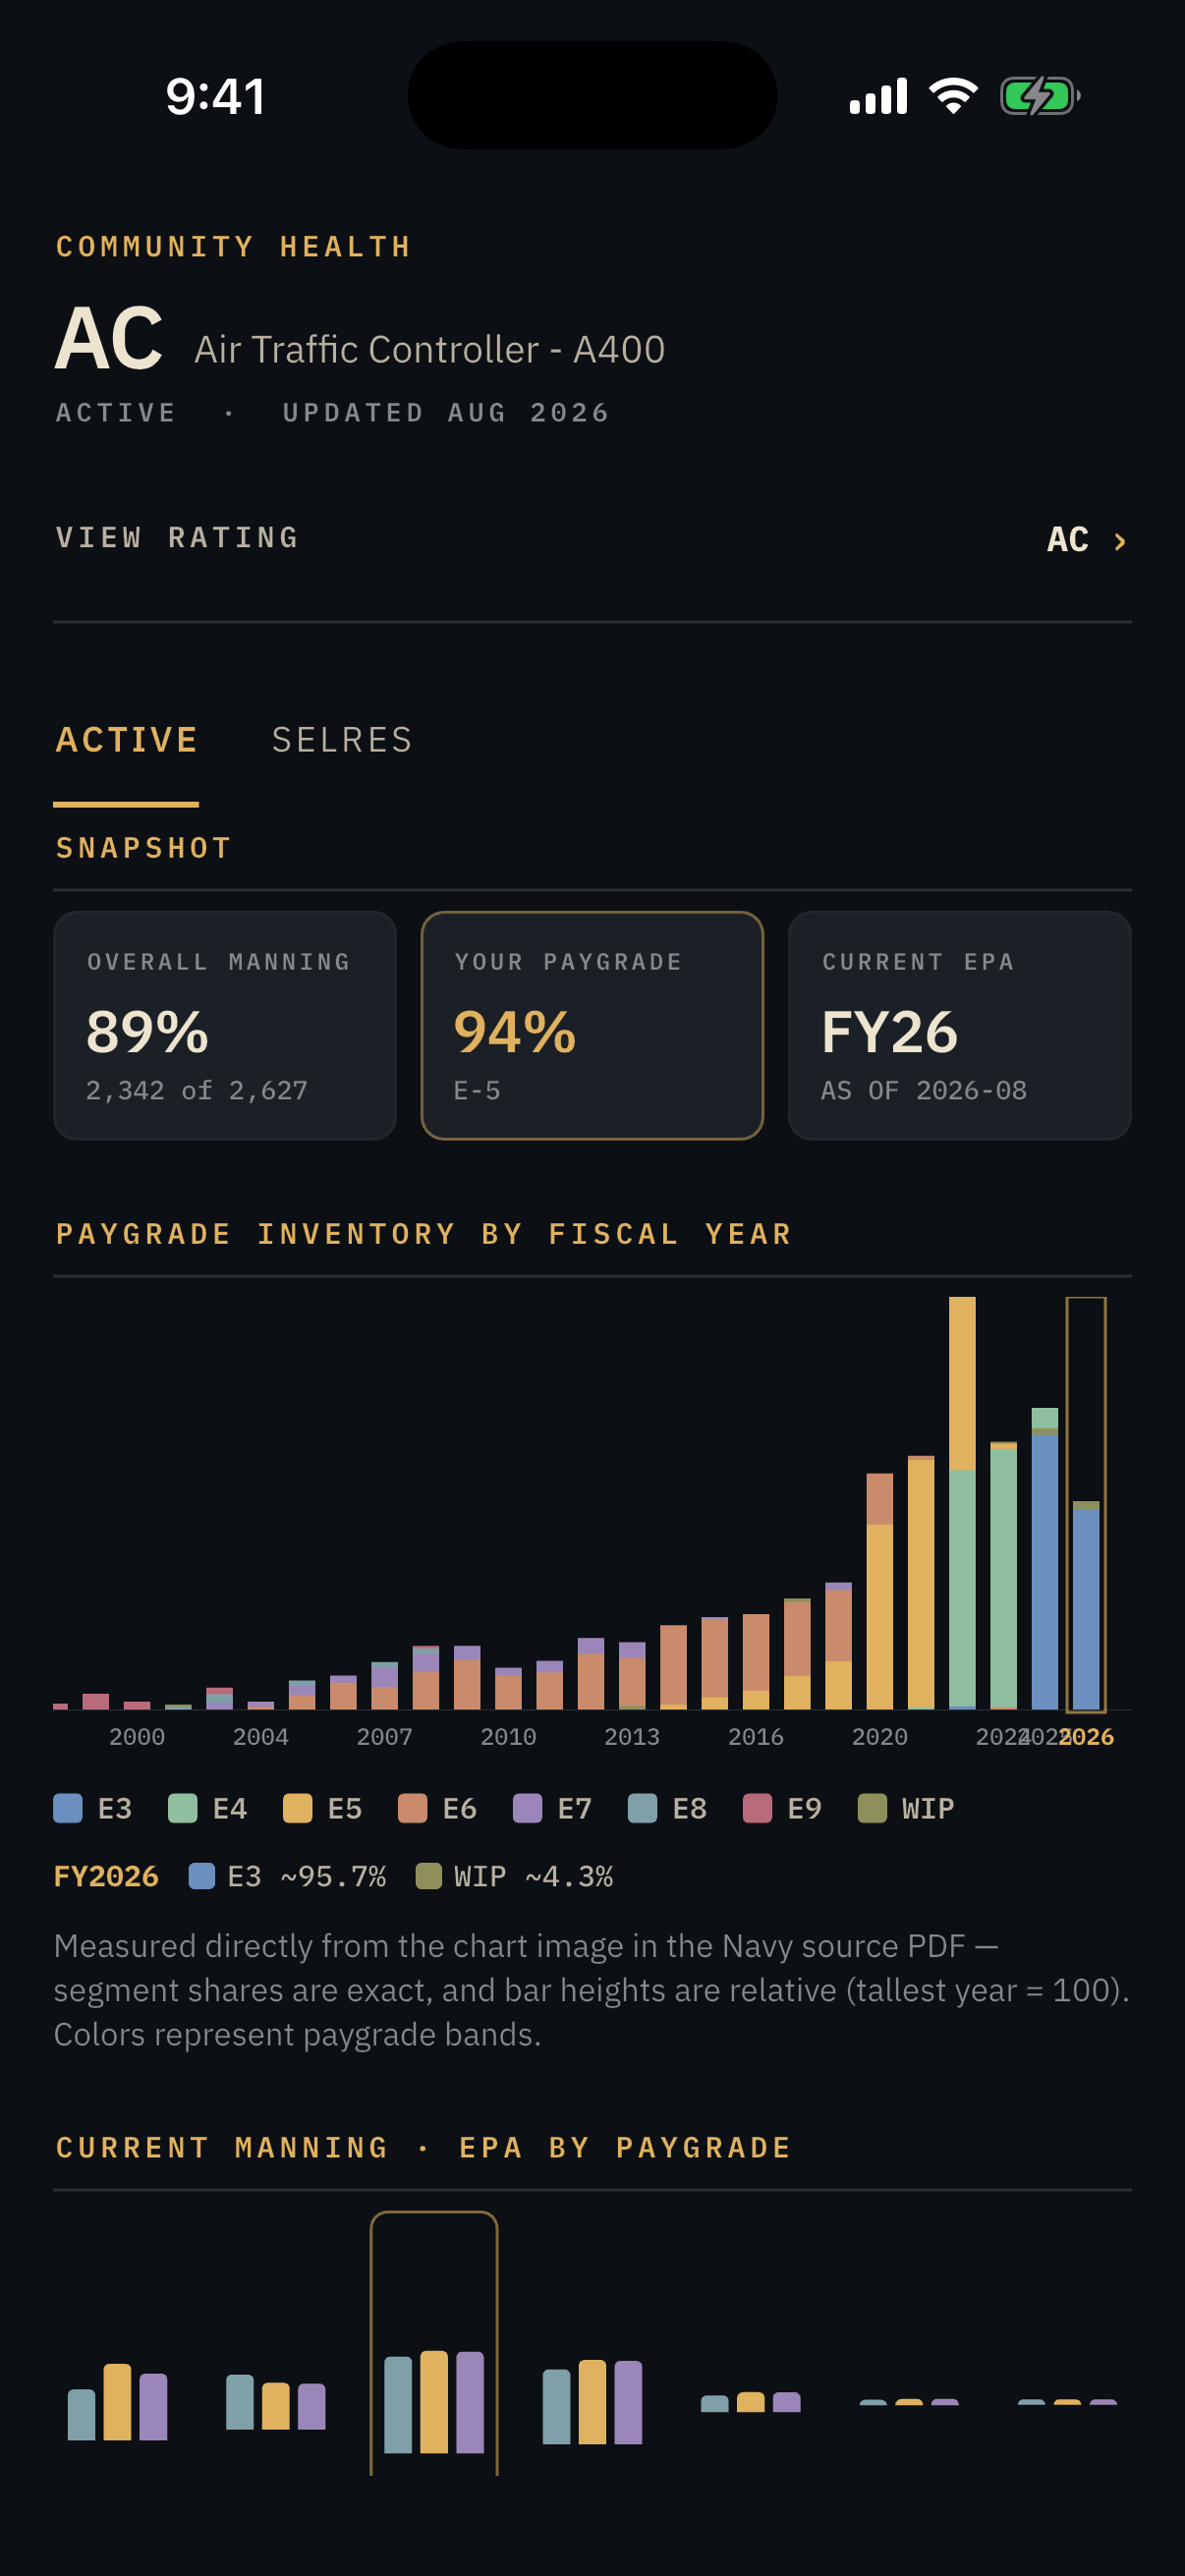The width and height of the screenshot is (1185, 2576).
Task: Open the Your Paygrade 94% card
Action: pos(592,1025)
